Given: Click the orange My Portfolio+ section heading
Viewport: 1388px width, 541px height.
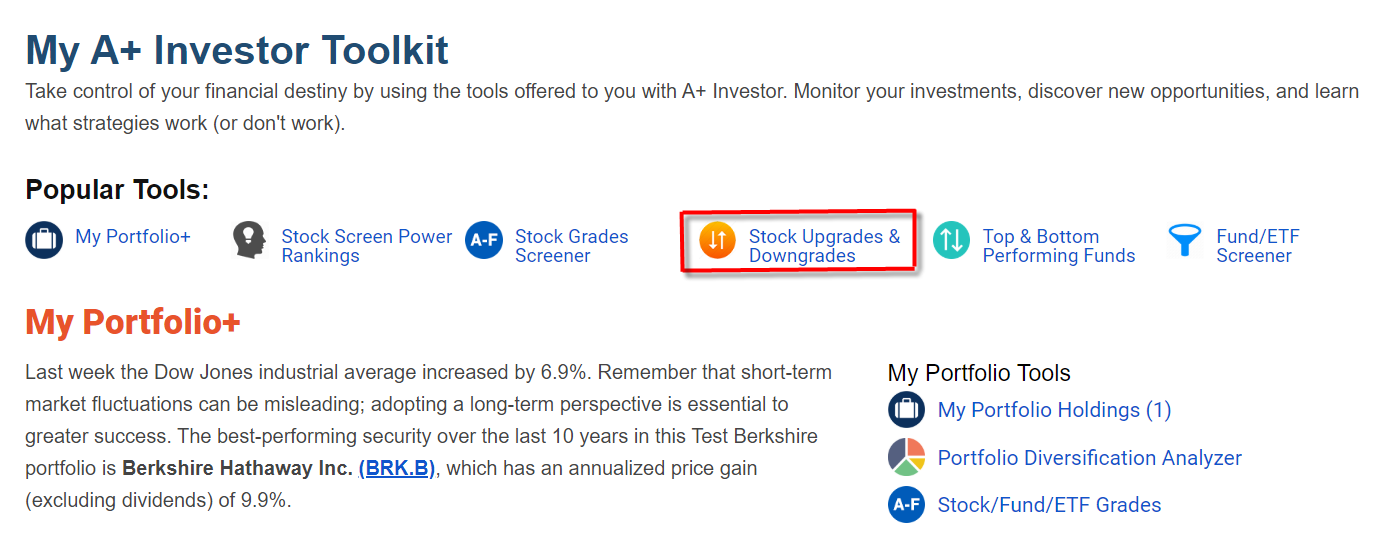Looking at the screenshot, I should tap(133, 322).
